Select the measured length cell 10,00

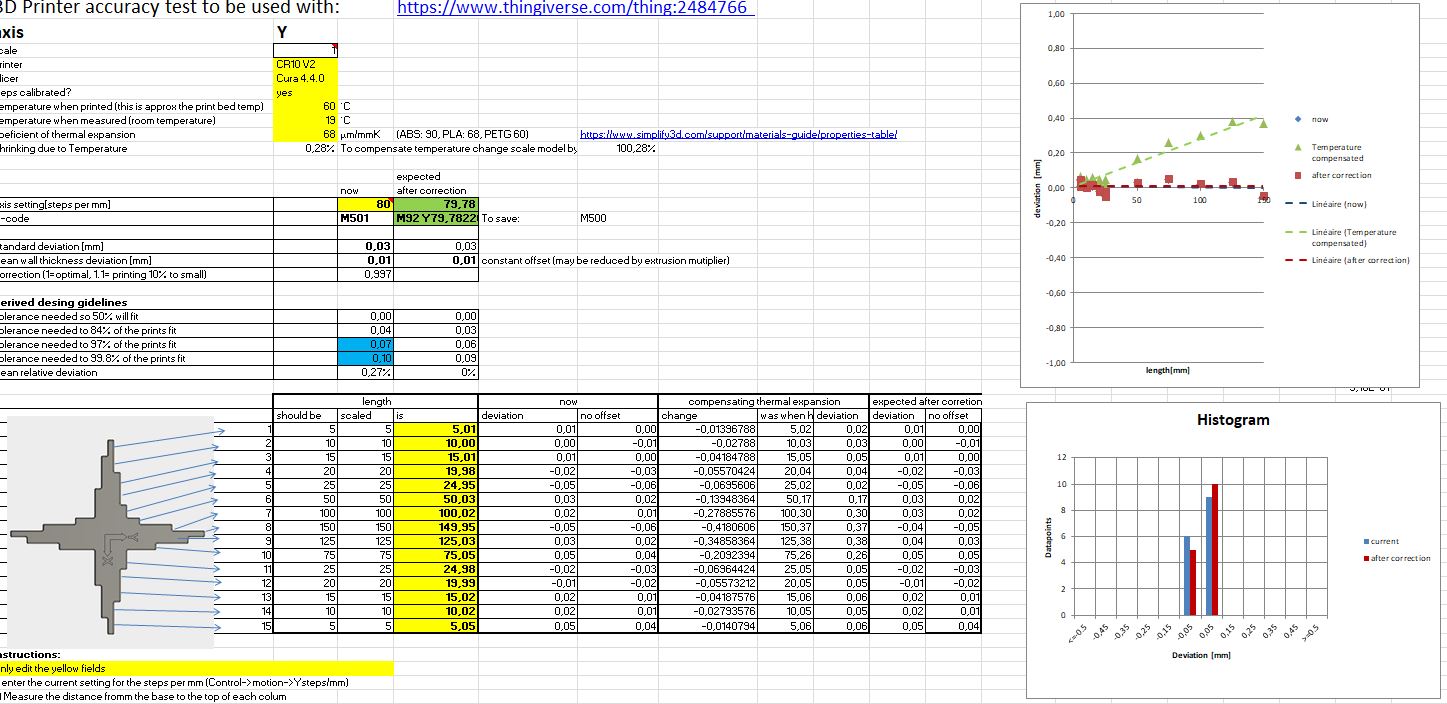(437, 443)
